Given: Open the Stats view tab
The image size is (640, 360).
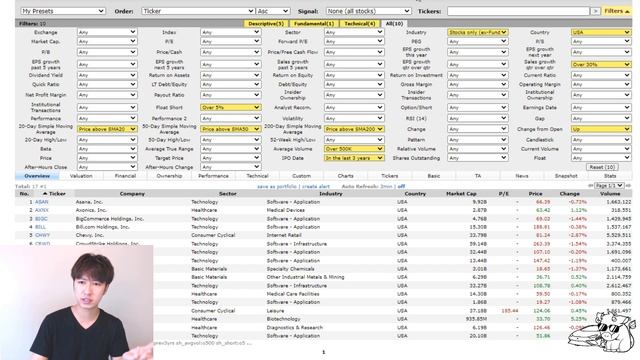Looking at the screenshot, I should tap(610, 176).
